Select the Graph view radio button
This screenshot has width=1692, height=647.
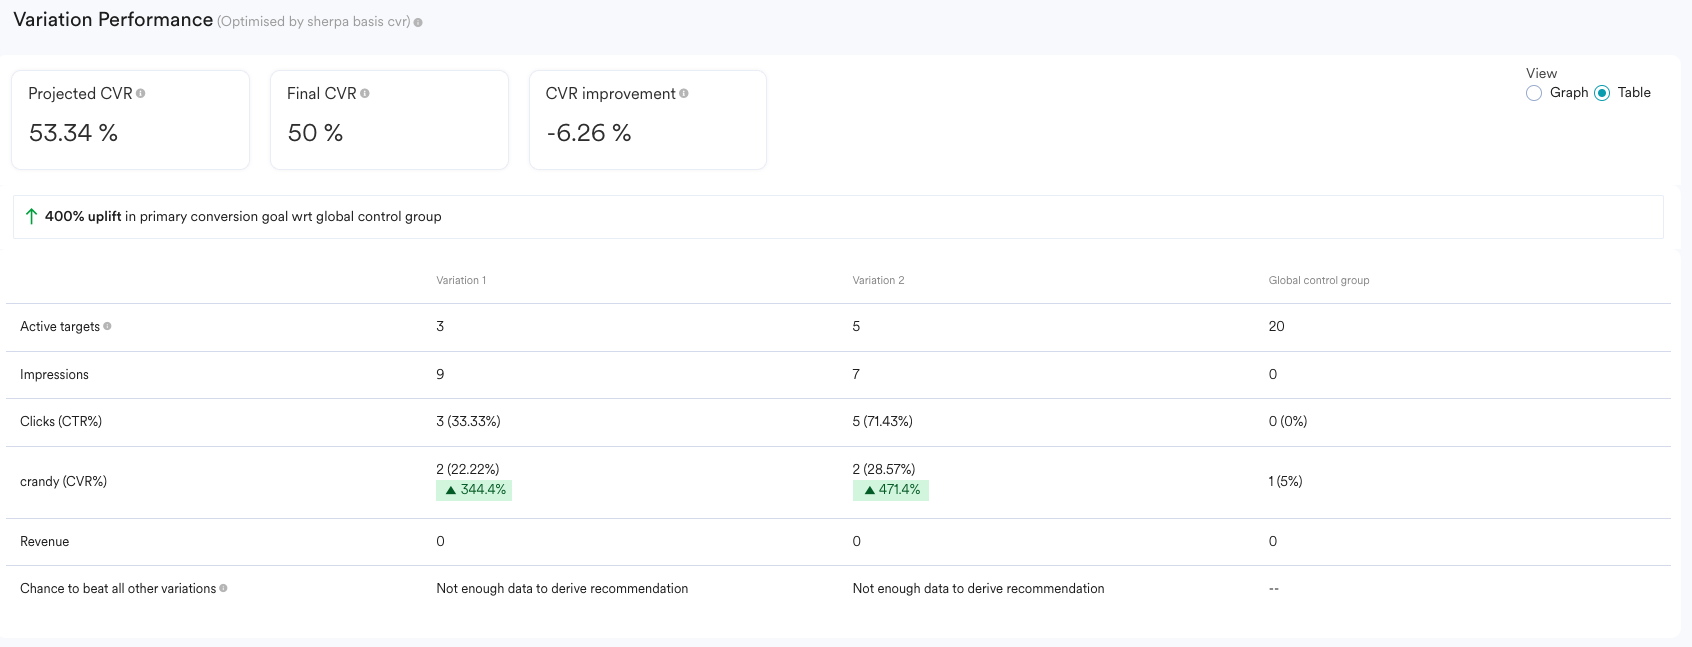click(1534, 93)
